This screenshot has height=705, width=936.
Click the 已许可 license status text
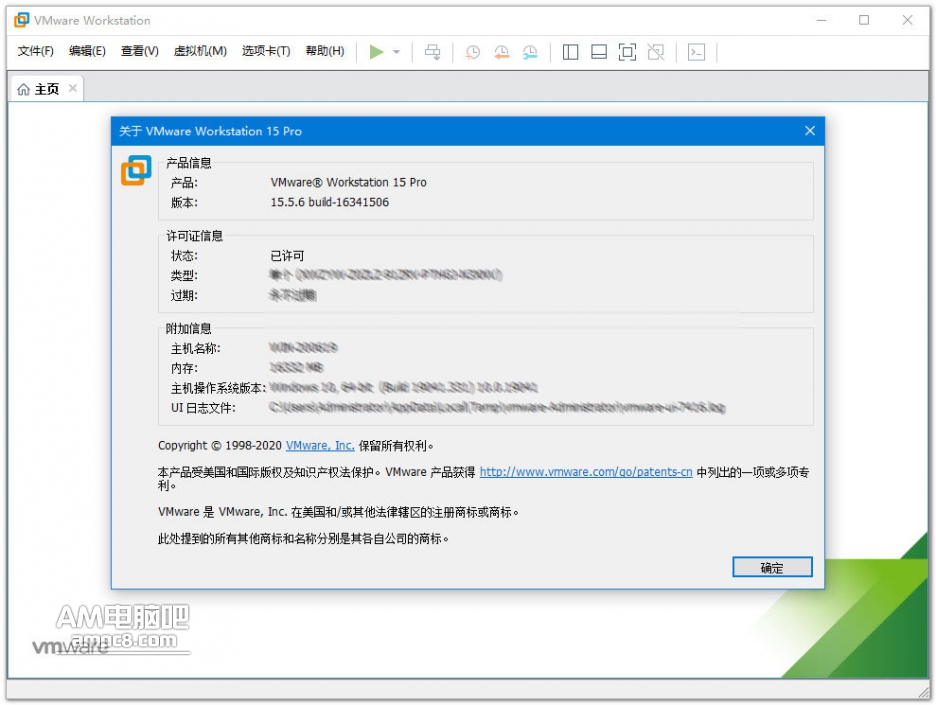[287, 255]
